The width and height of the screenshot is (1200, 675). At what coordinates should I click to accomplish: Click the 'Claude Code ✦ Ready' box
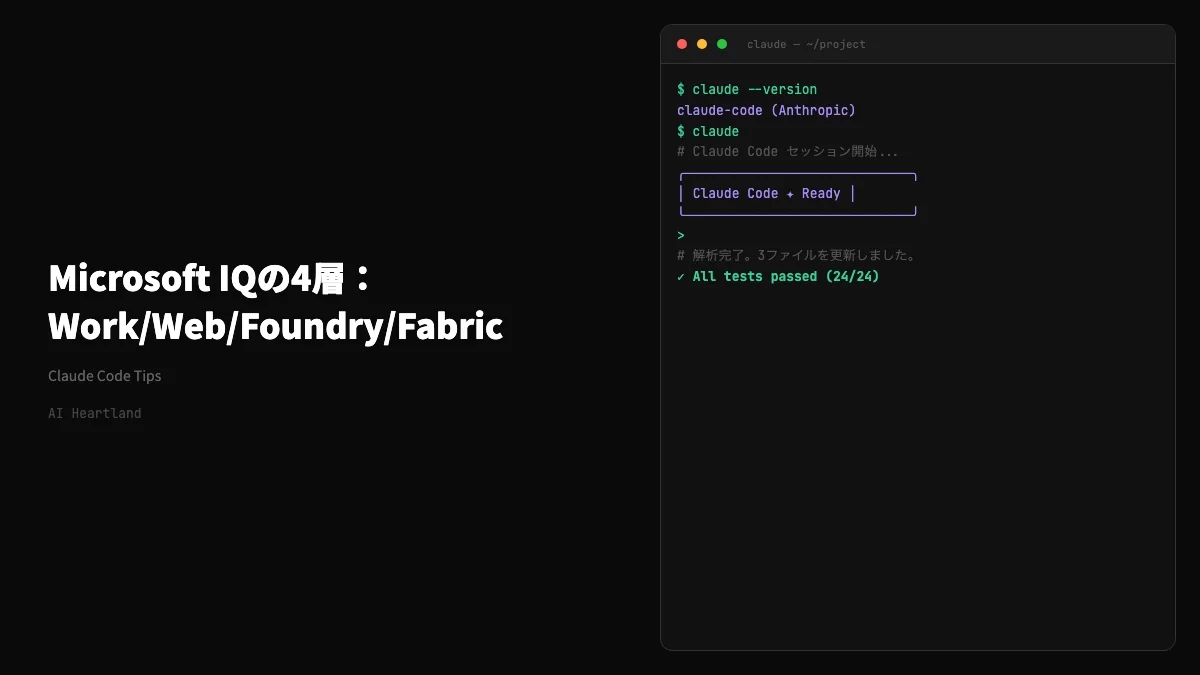[798, 194]
